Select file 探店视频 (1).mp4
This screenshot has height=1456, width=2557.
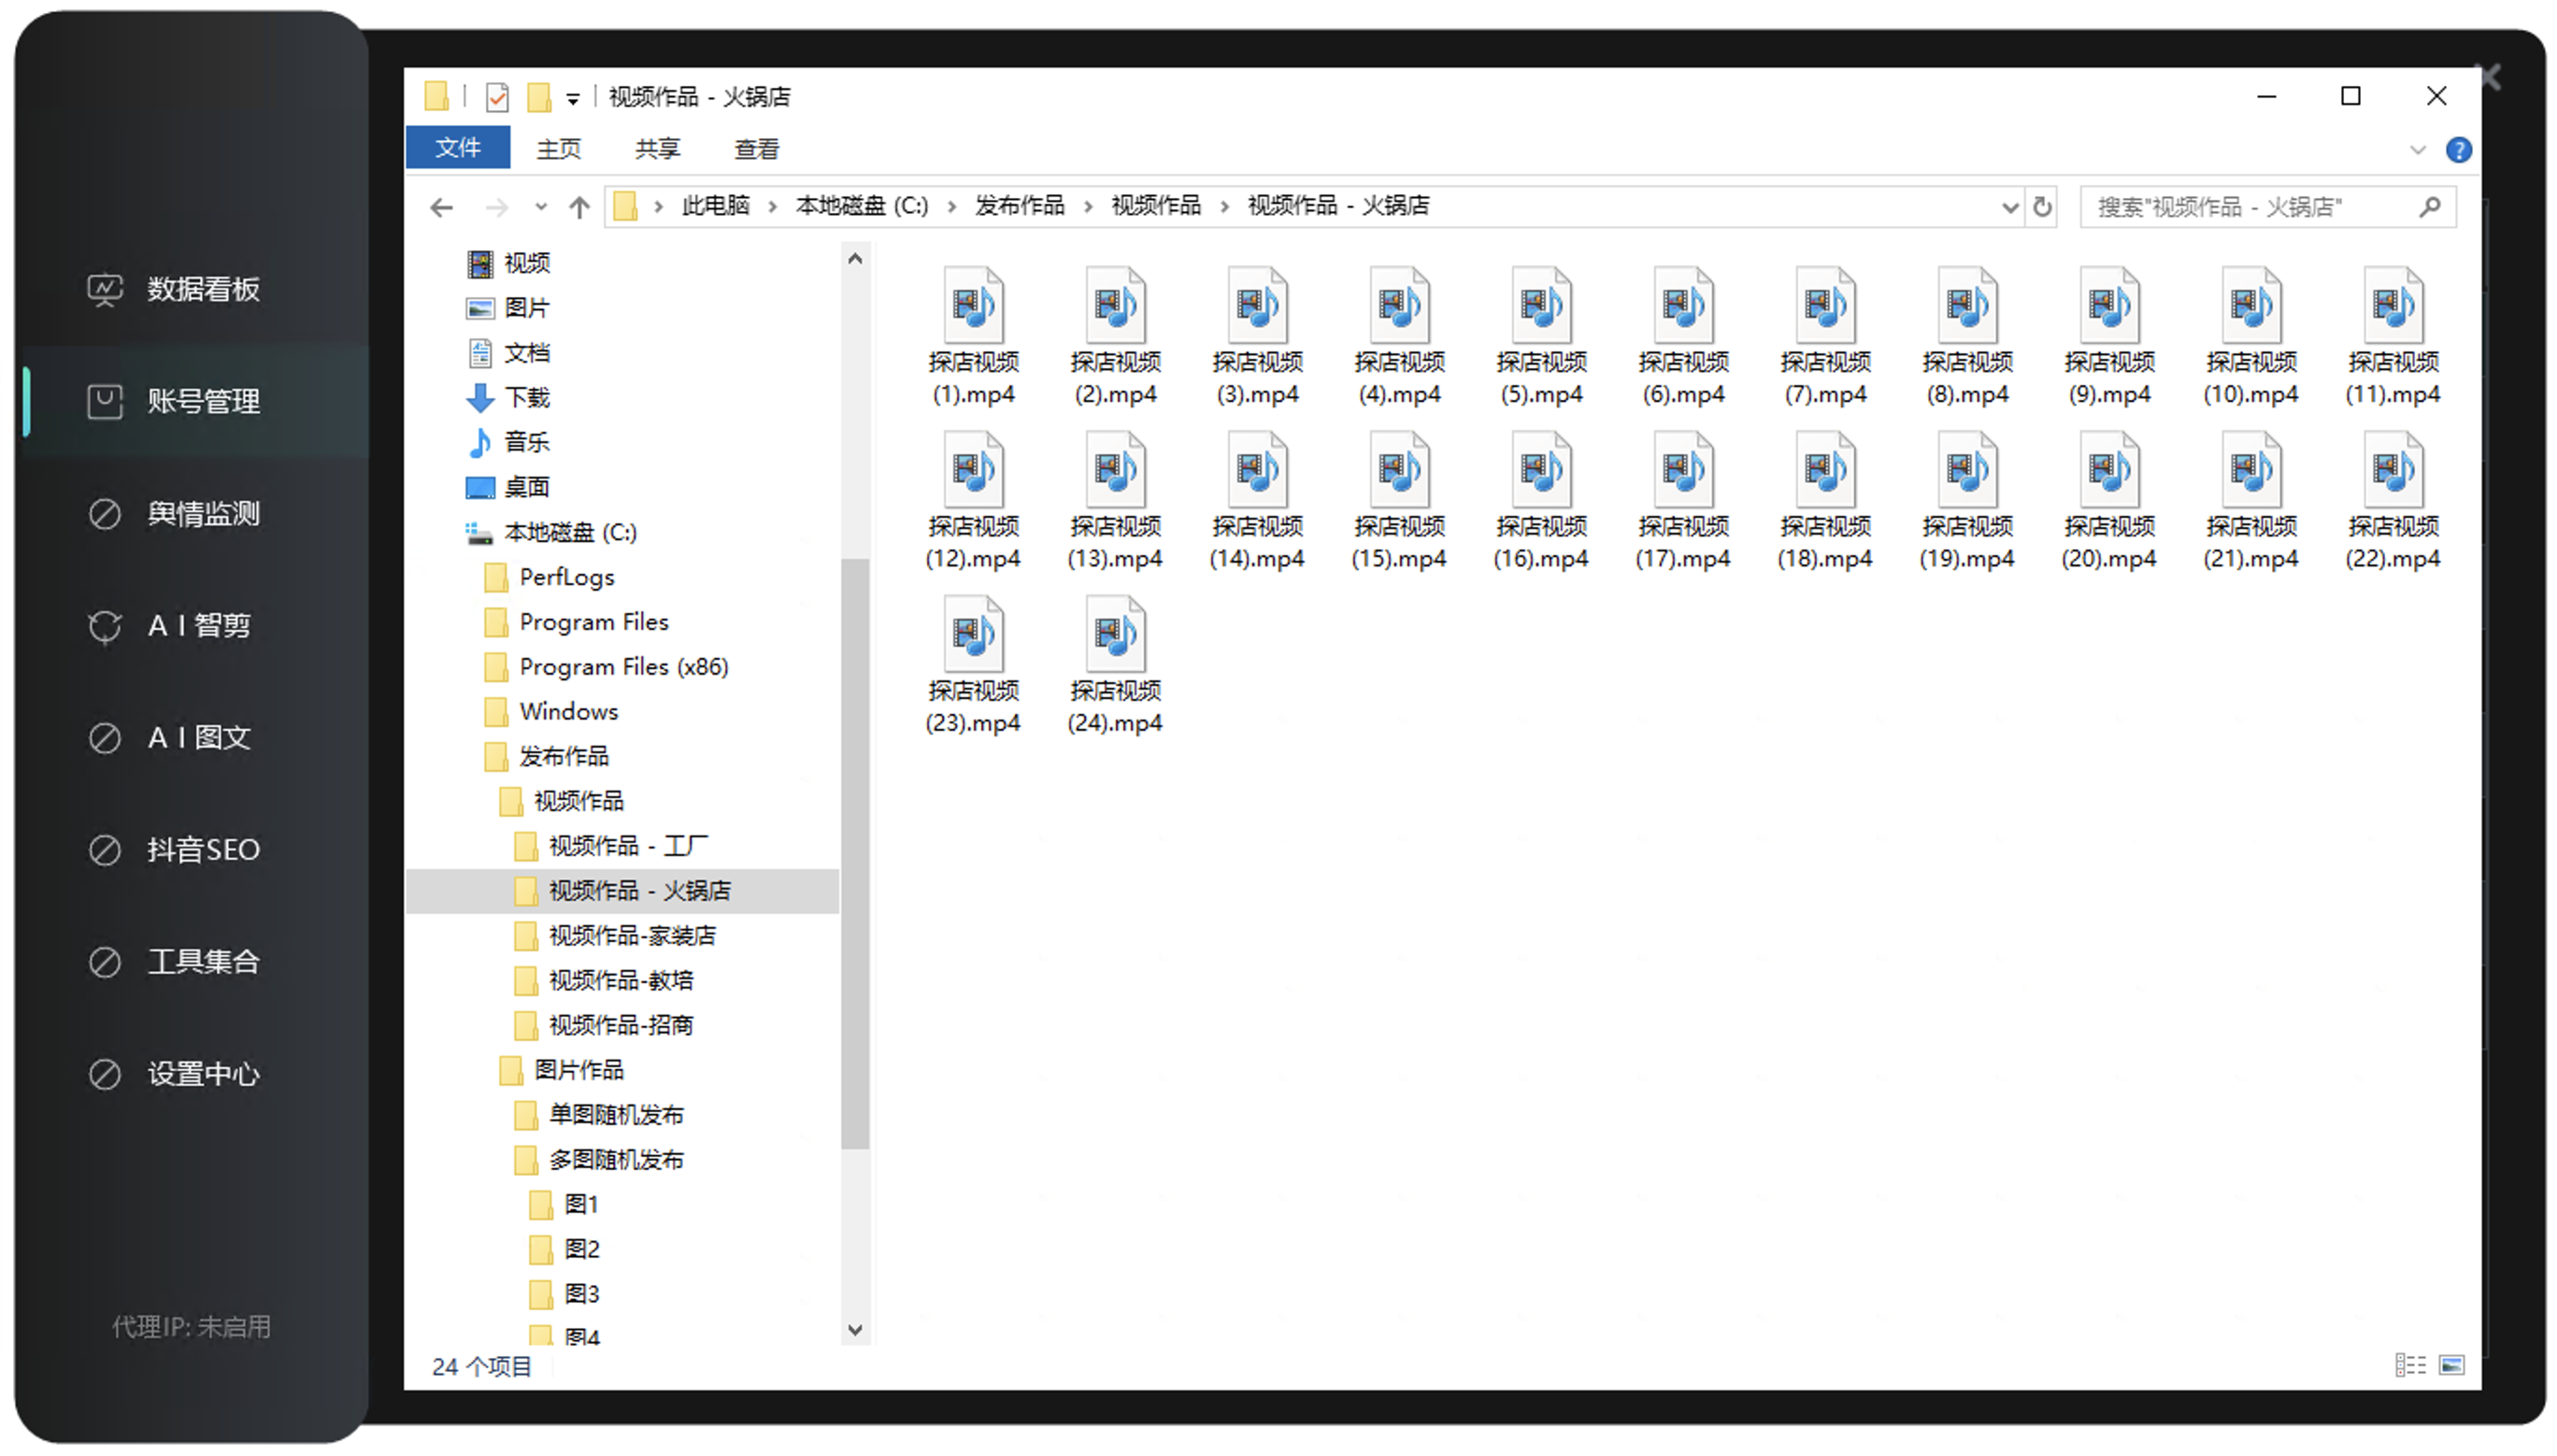(x=973, y=337)
